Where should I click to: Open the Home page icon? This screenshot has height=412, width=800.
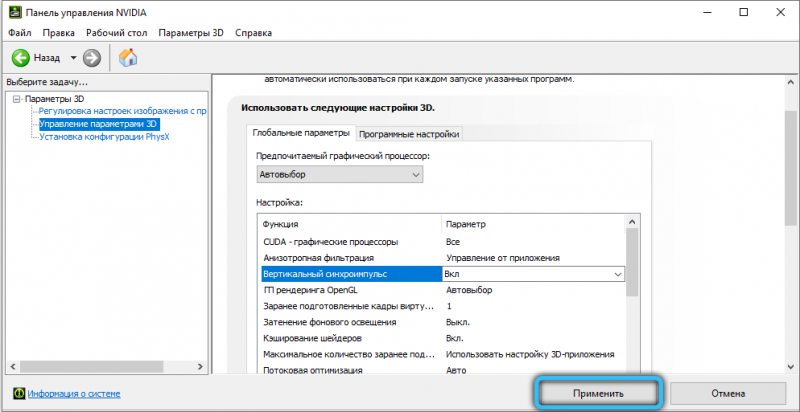coord(128,58)
